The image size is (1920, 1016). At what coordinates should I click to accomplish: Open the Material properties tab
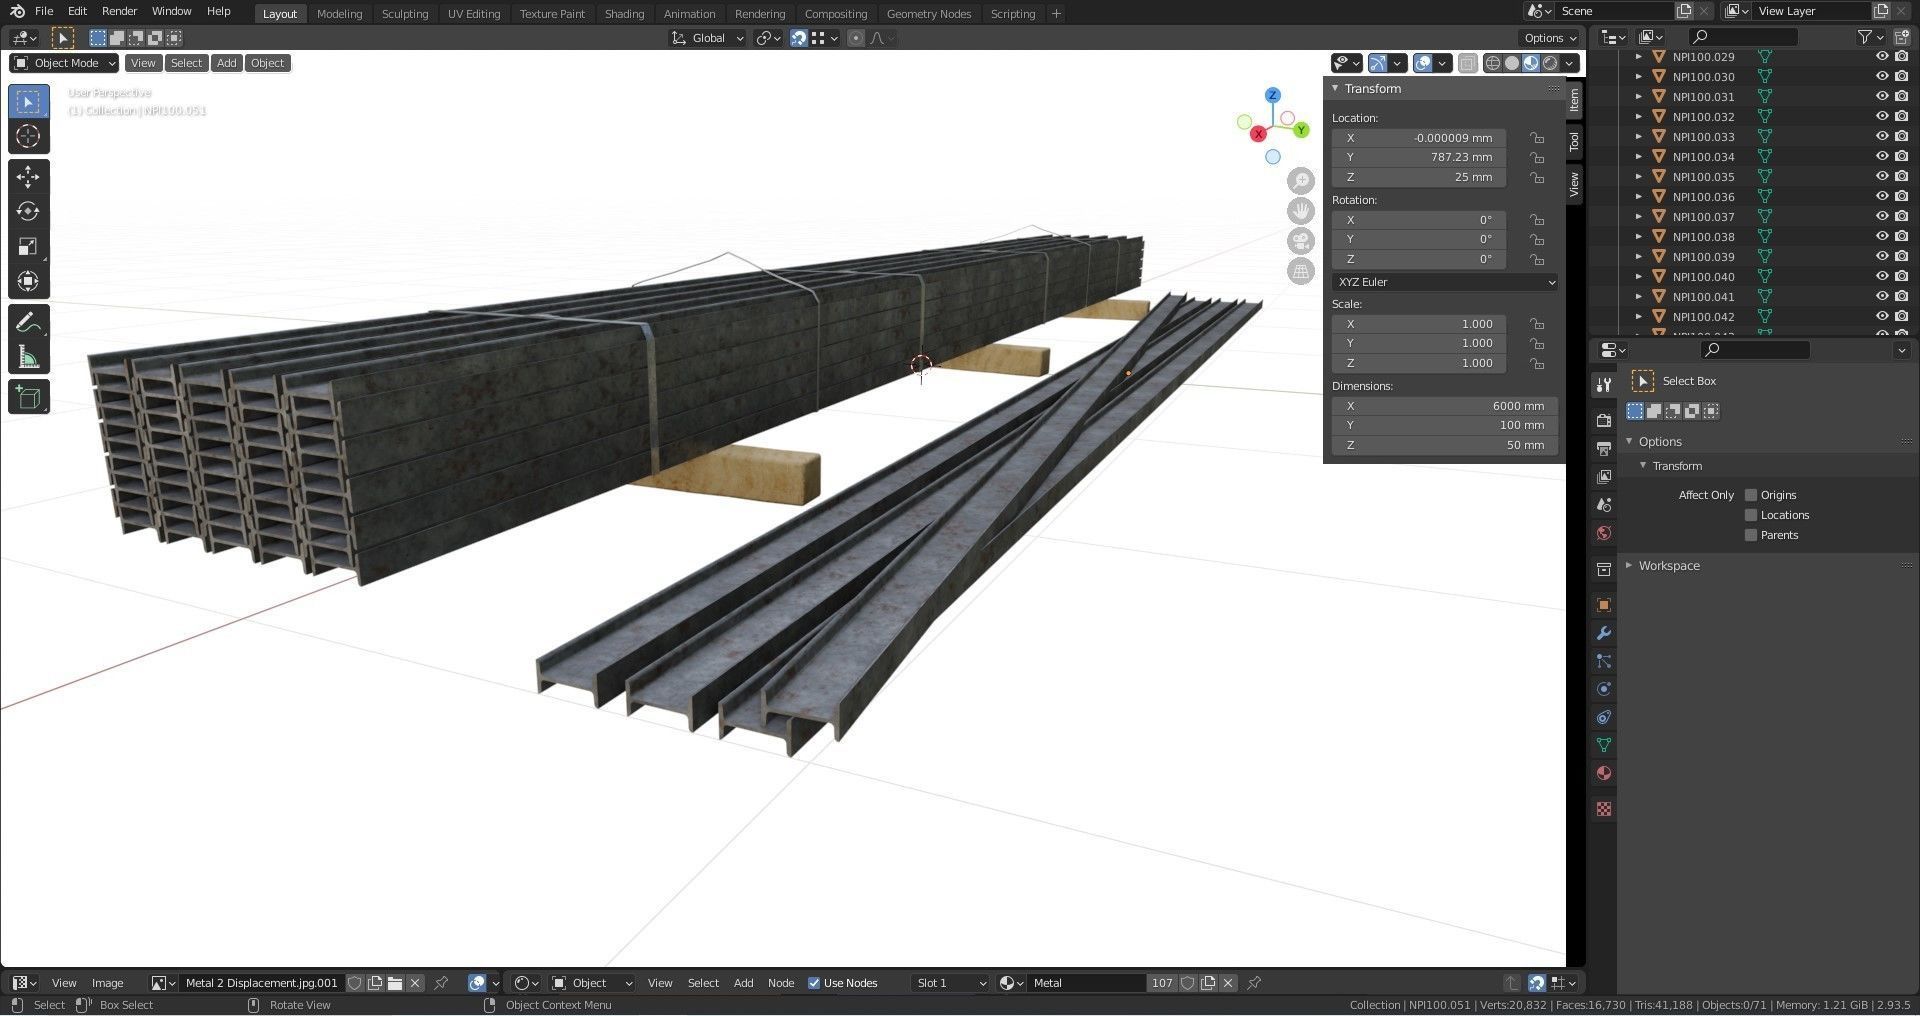click(x=1604, y=773)
